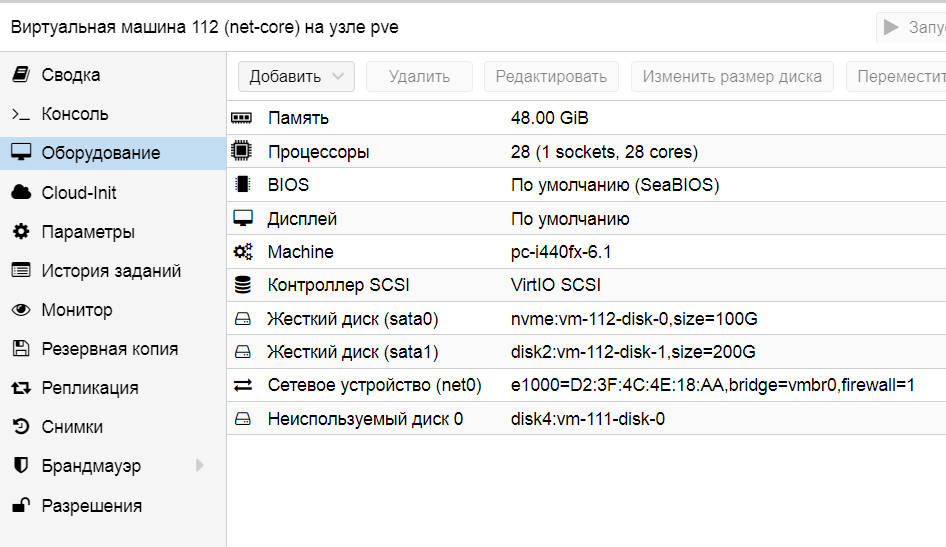Screen dimensions: 946x547
Task: Click the Replication arrows icon
Action: pyautogui.click(x=20, y=388)
